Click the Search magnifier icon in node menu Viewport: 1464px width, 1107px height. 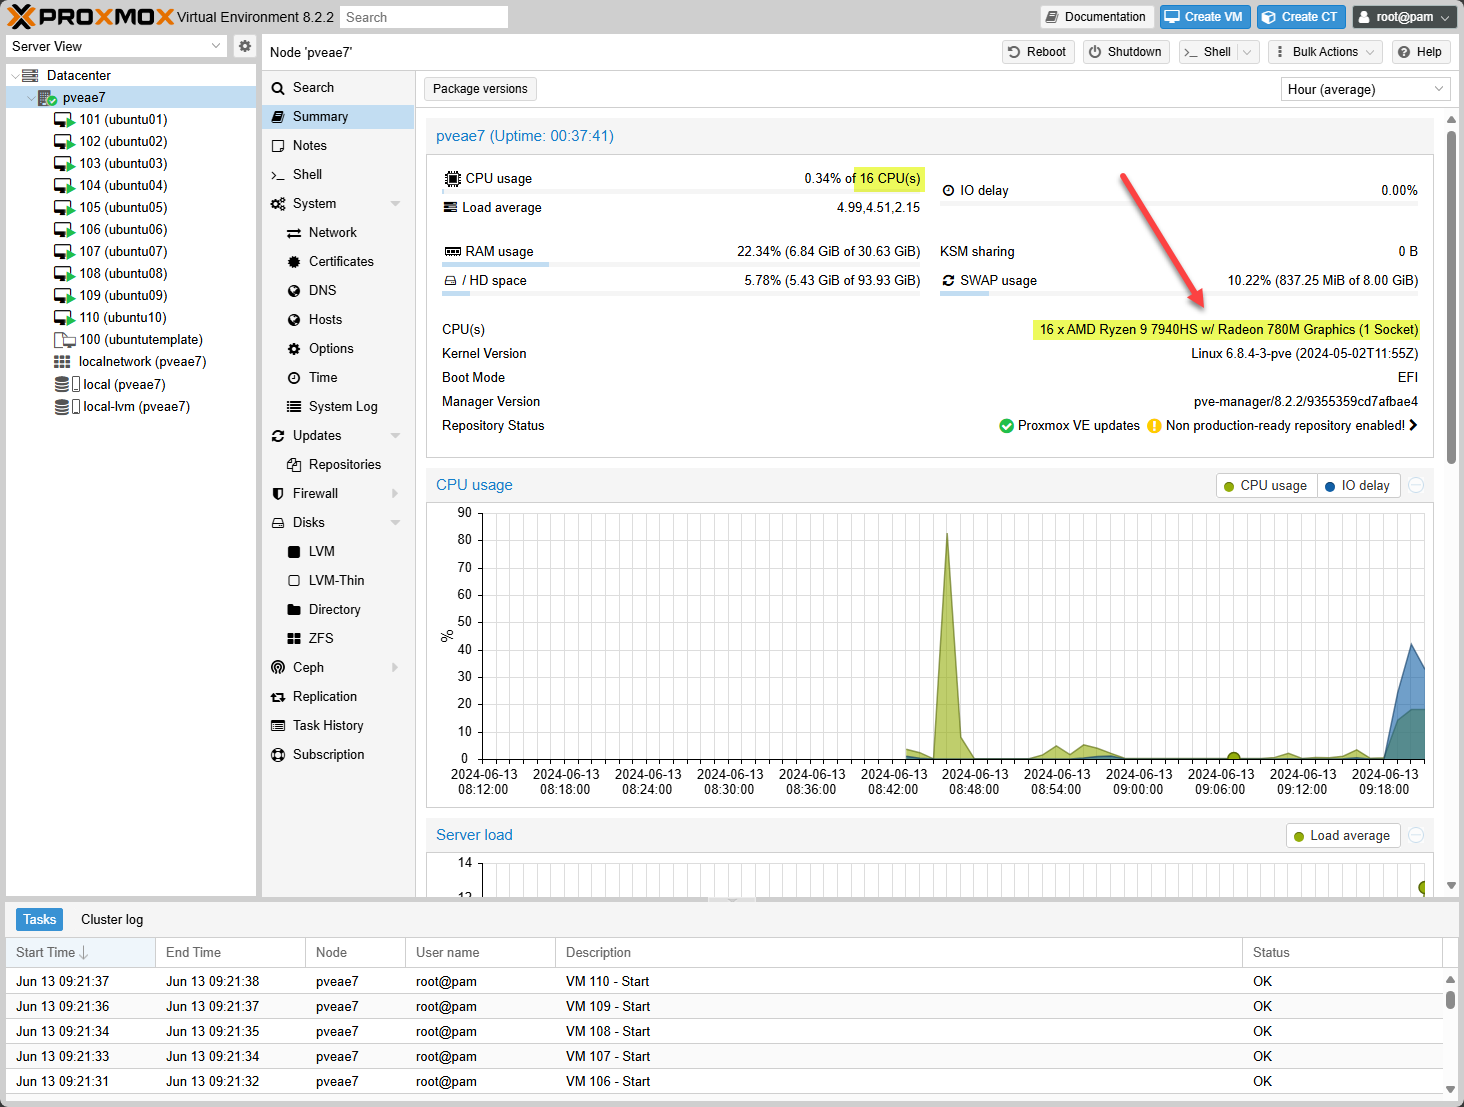pos(278,88)
